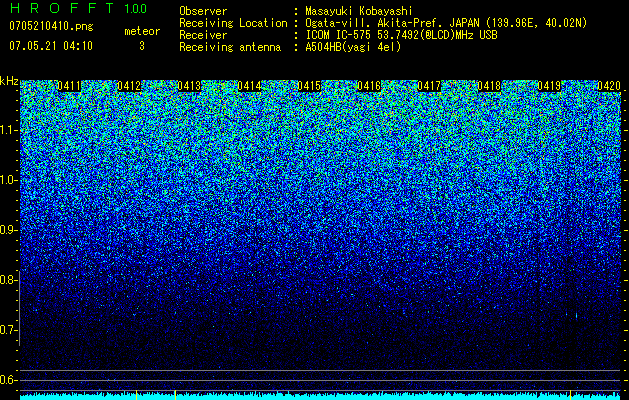Image resolution: width=629 pixels, height=400 pixels.
Task: Click the 0412 time marker
Action: point(129,86)
